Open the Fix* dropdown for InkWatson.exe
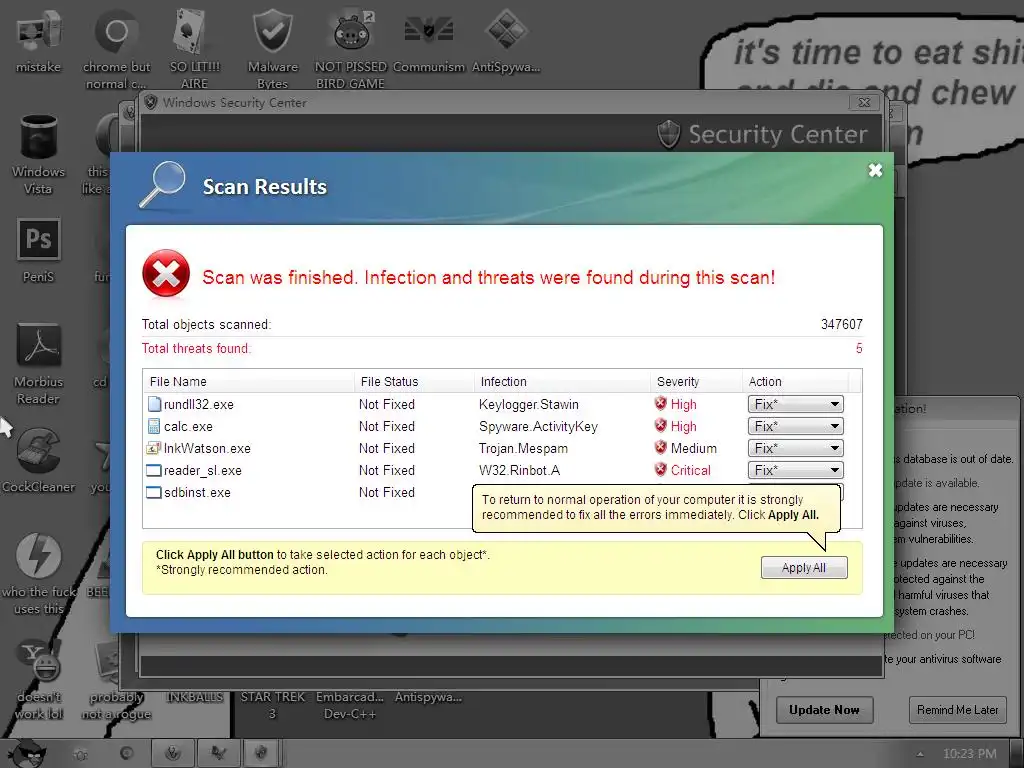1024x768 pixels. click(795, 449)
